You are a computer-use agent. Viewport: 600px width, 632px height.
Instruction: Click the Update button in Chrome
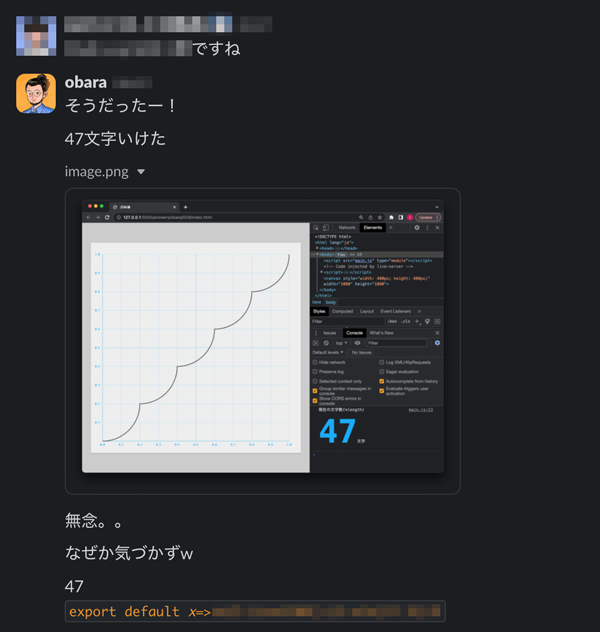click(428, 217)
